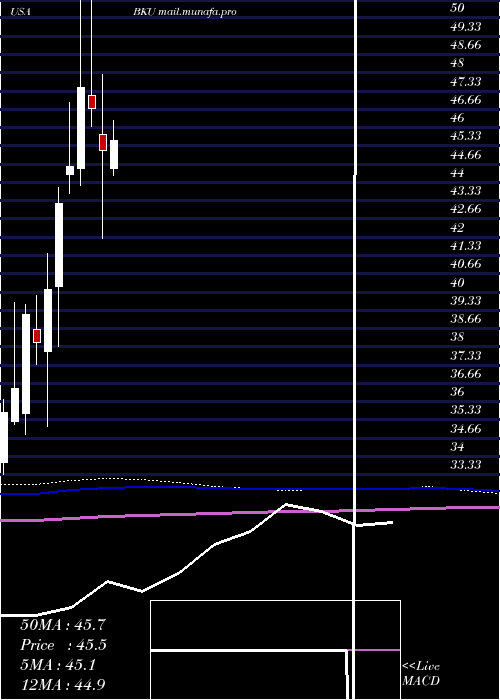Click the red candlestick near 38

coord(37,336)
